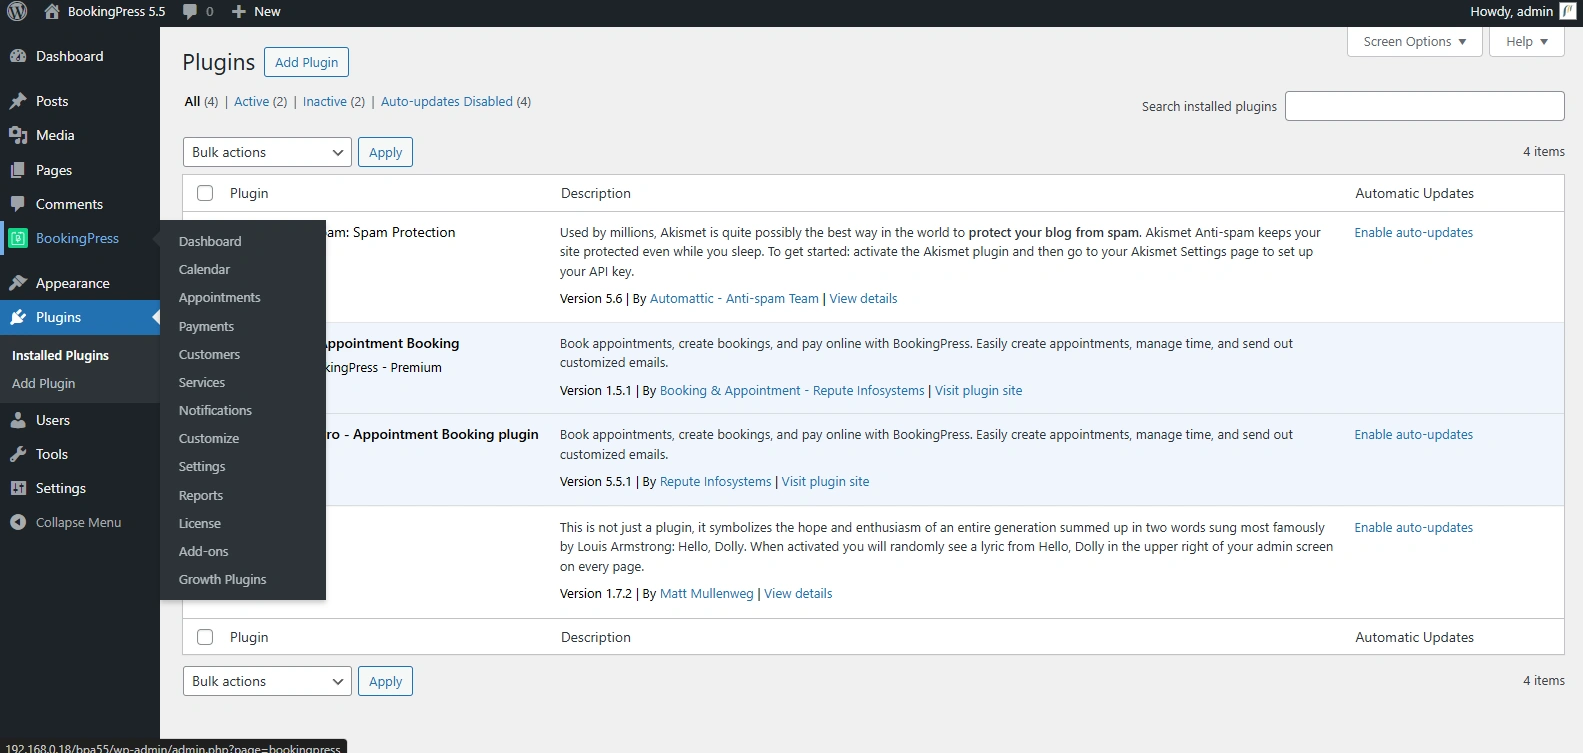Click the WordPress logo icon
Screen dimensions: 1583x753
coord(17,12)
